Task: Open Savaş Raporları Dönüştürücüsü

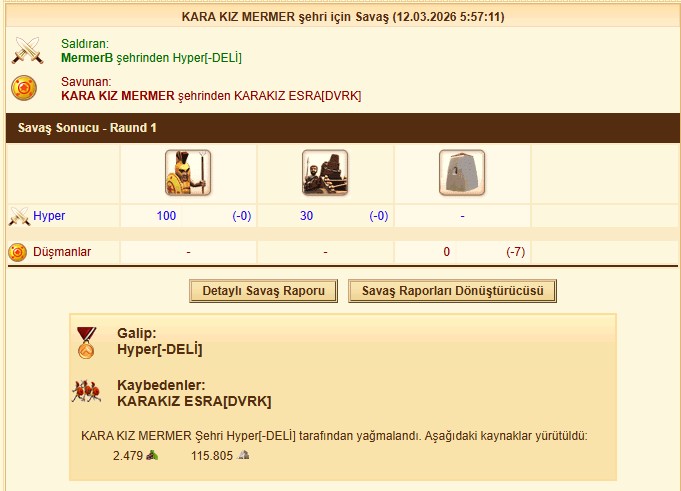Action: pyautogui.click(x=452, y=291)
